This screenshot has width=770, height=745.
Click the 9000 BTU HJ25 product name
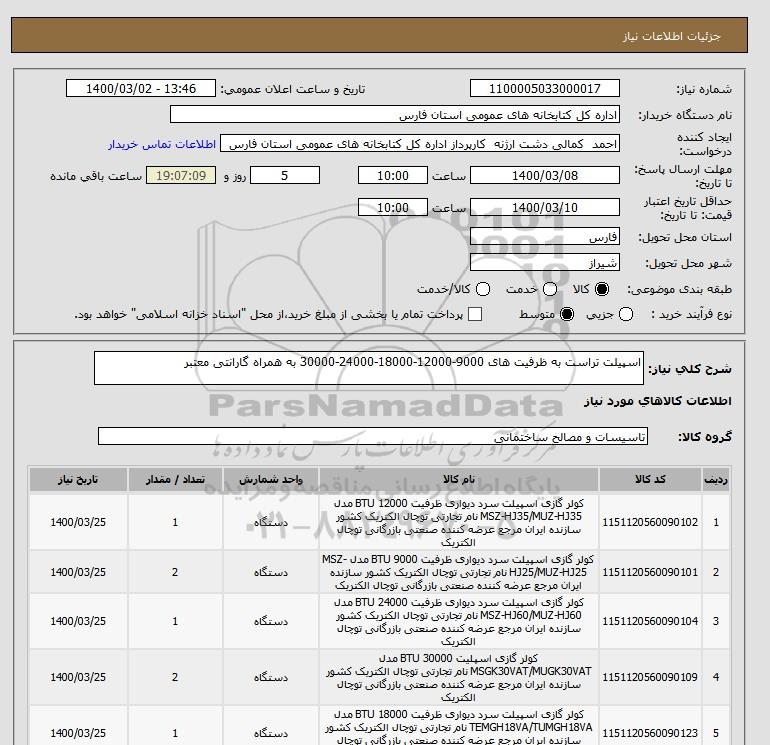459,573
